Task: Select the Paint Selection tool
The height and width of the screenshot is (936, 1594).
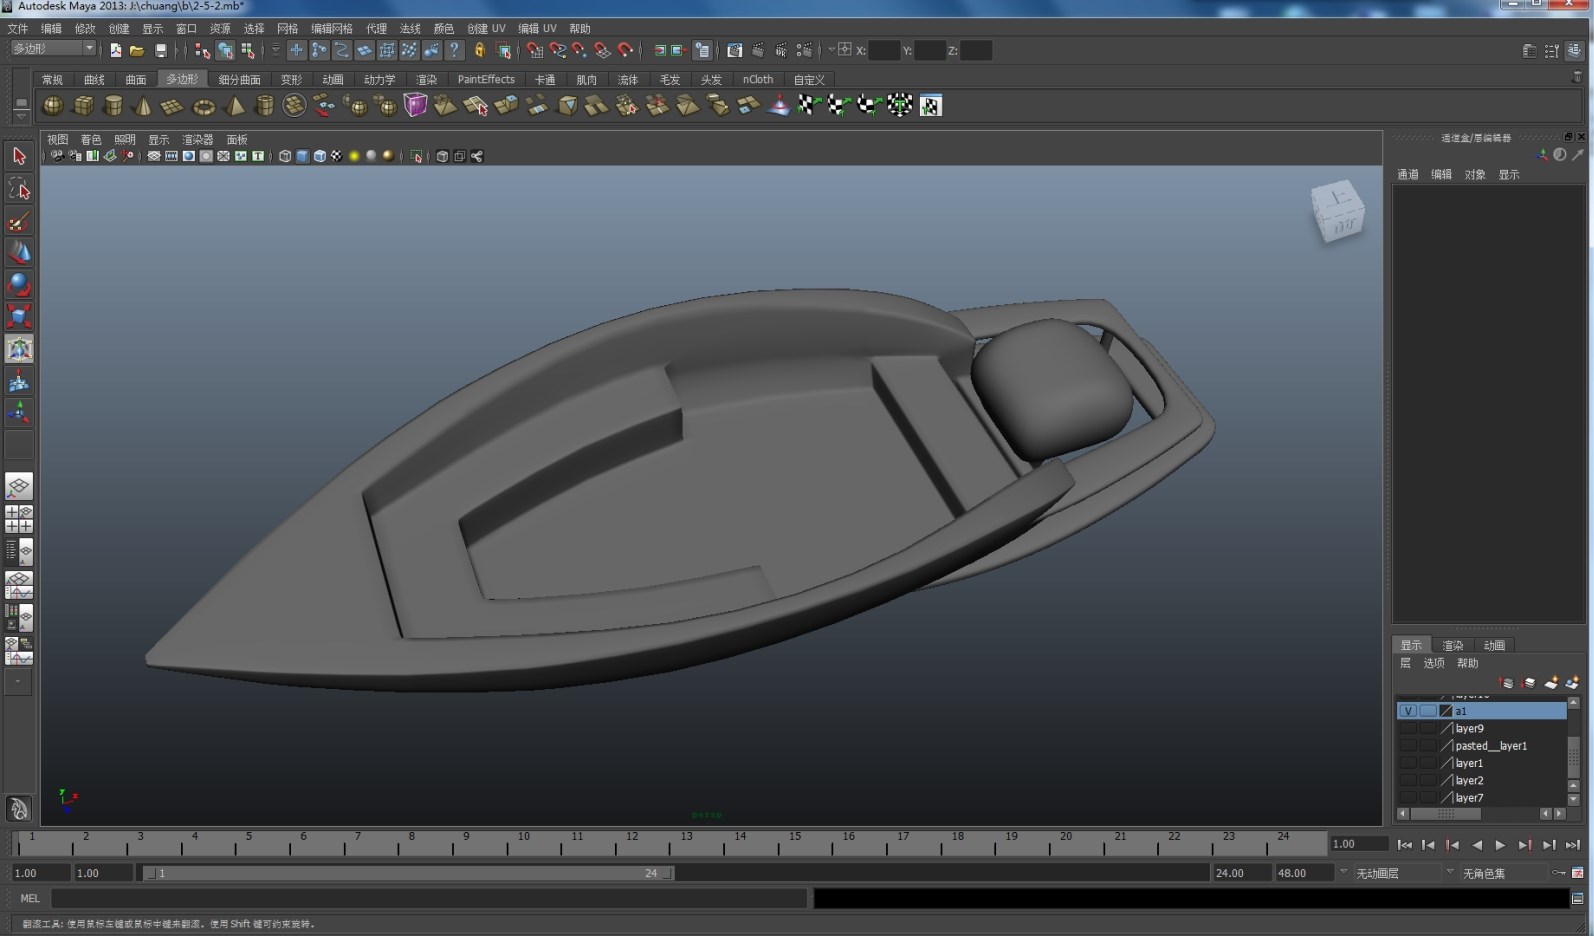Action: tap(19, 220)
